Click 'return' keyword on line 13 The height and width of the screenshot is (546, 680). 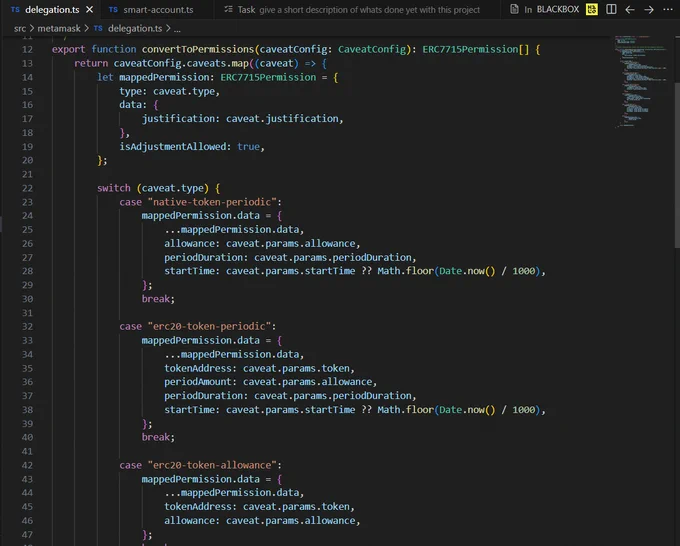(x=91, y=63)
